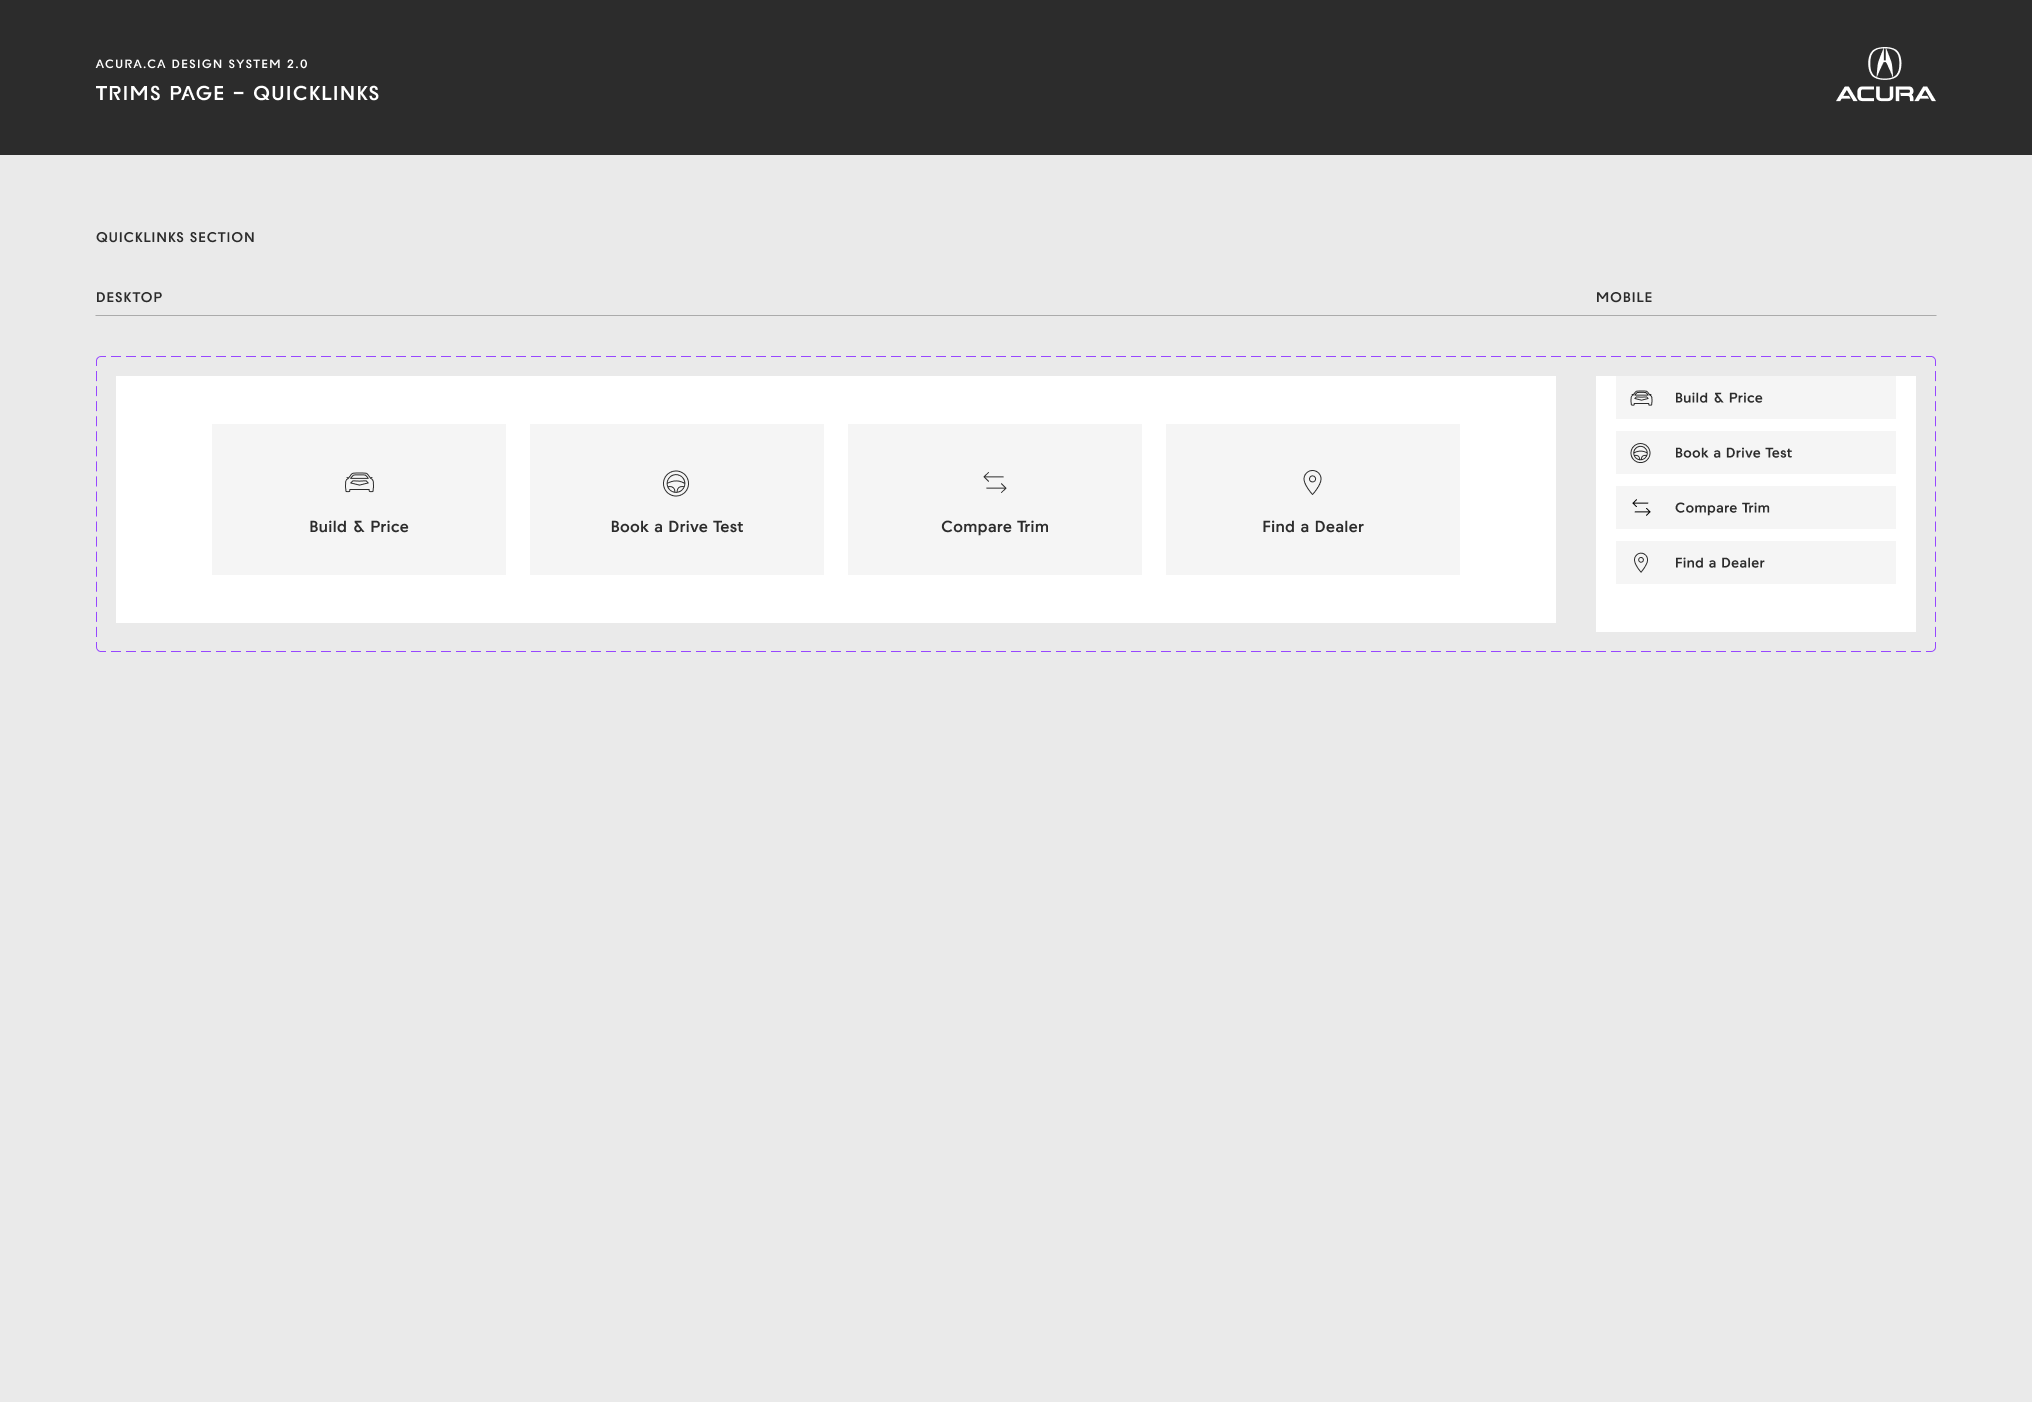Tap the mobile Build & Price text

click(1719, 398)
